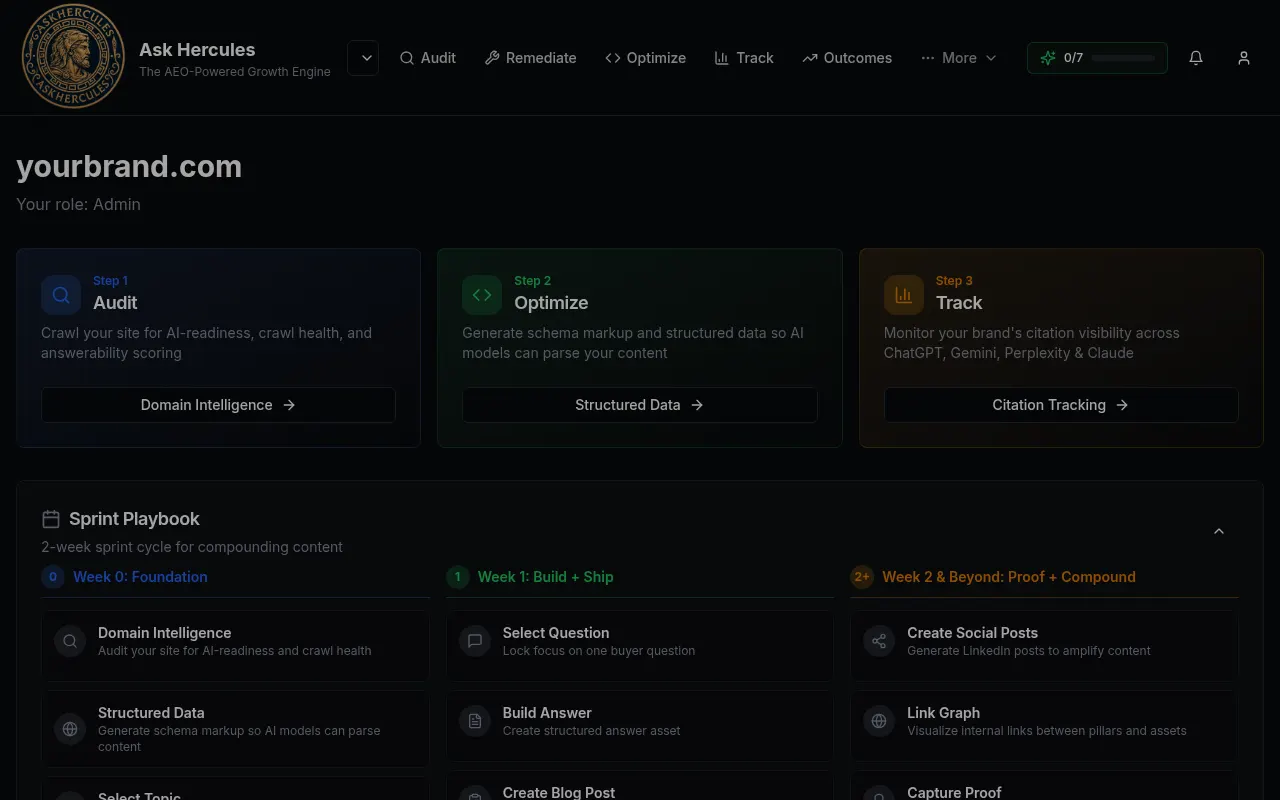Open the Outcomes menu
Image resolution: width=1280 pixels, height=800 pixels.
point(847,58)
